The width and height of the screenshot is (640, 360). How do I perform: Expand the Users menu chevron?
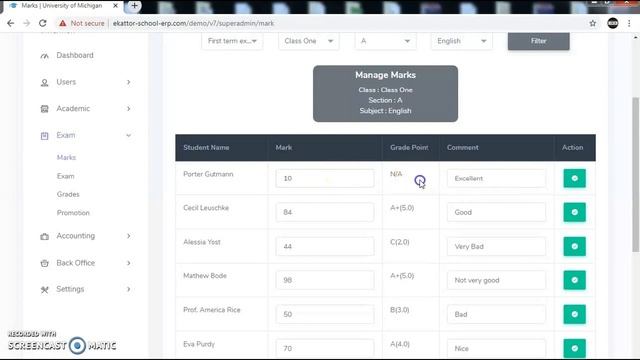(129, 82)
